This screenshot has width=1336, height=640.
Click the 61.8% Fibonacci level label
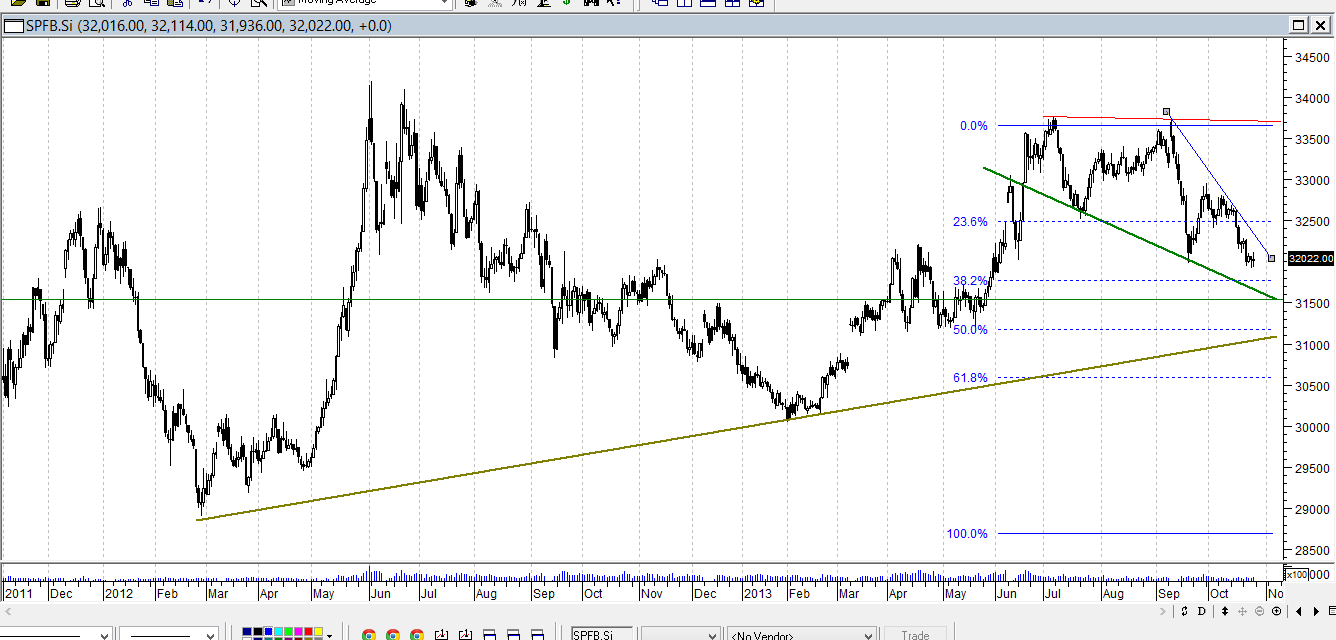pyautogui.click(x=970, y=378)
